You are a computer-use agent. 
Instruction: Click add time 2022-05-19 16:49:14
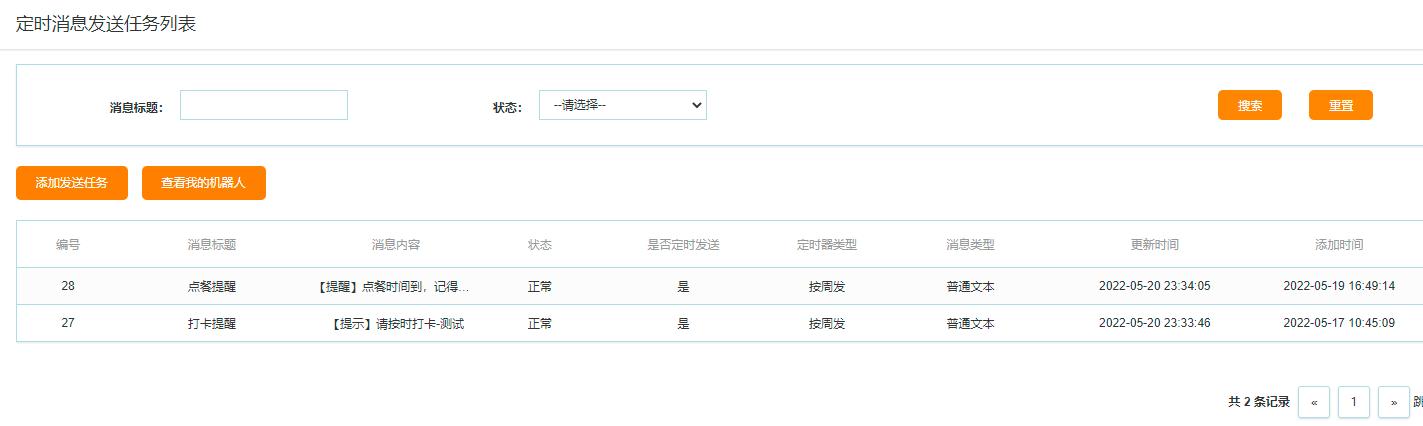(x=1339, y=286)
